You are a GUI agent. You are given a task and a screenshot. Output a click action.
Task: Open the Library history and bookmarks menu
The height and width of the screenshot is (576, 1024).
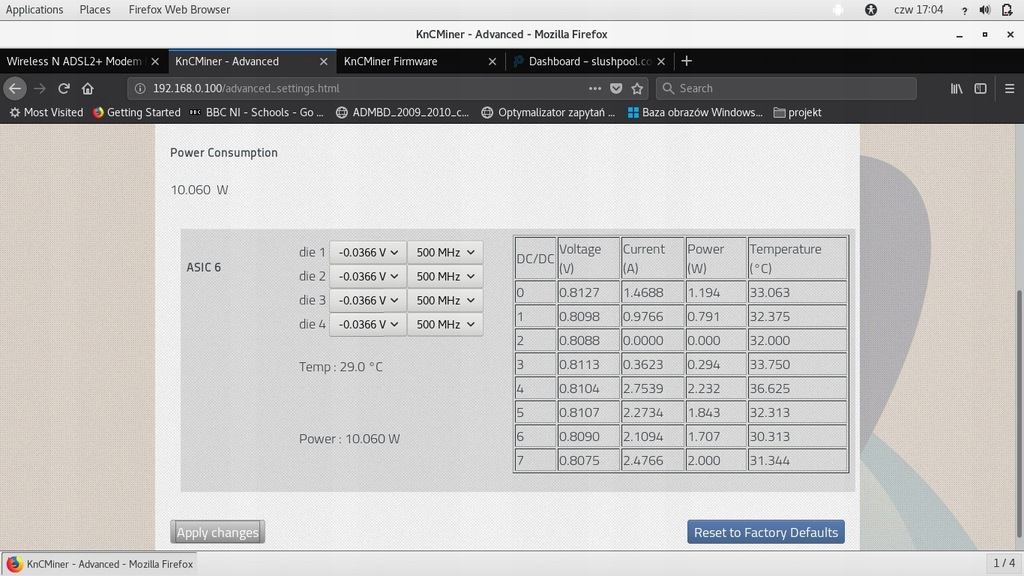956,88
